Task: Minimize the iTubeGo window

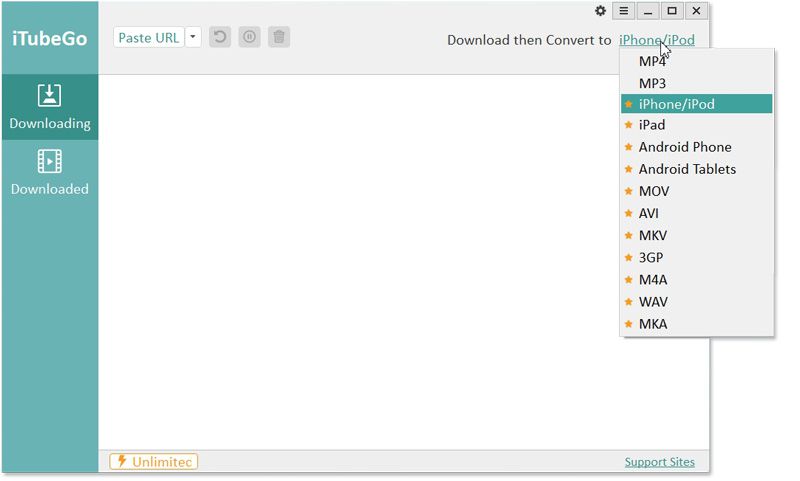Action: [647, 11]
